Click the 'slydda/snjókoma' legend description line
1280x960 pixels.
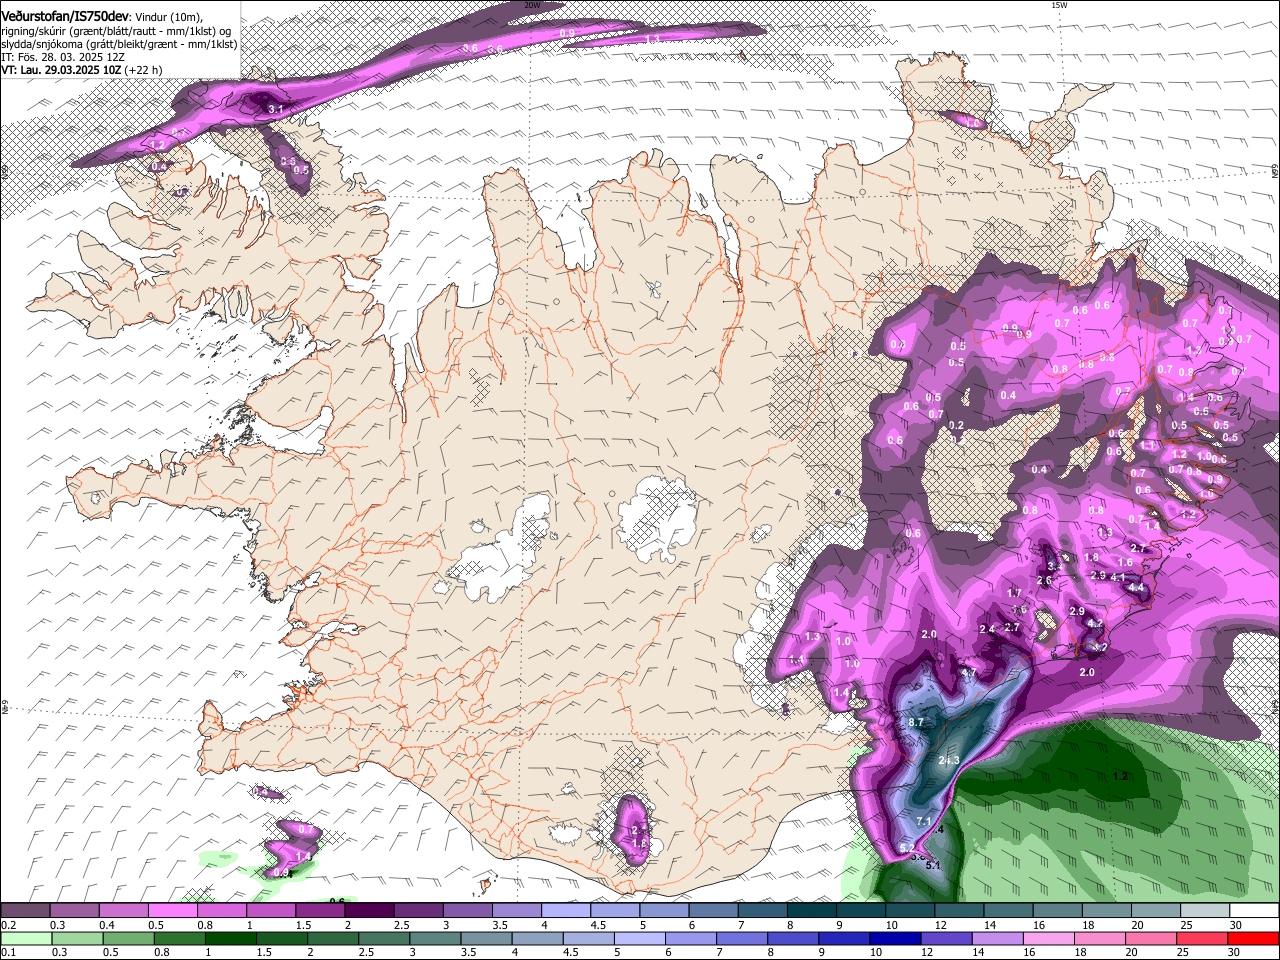118,44
